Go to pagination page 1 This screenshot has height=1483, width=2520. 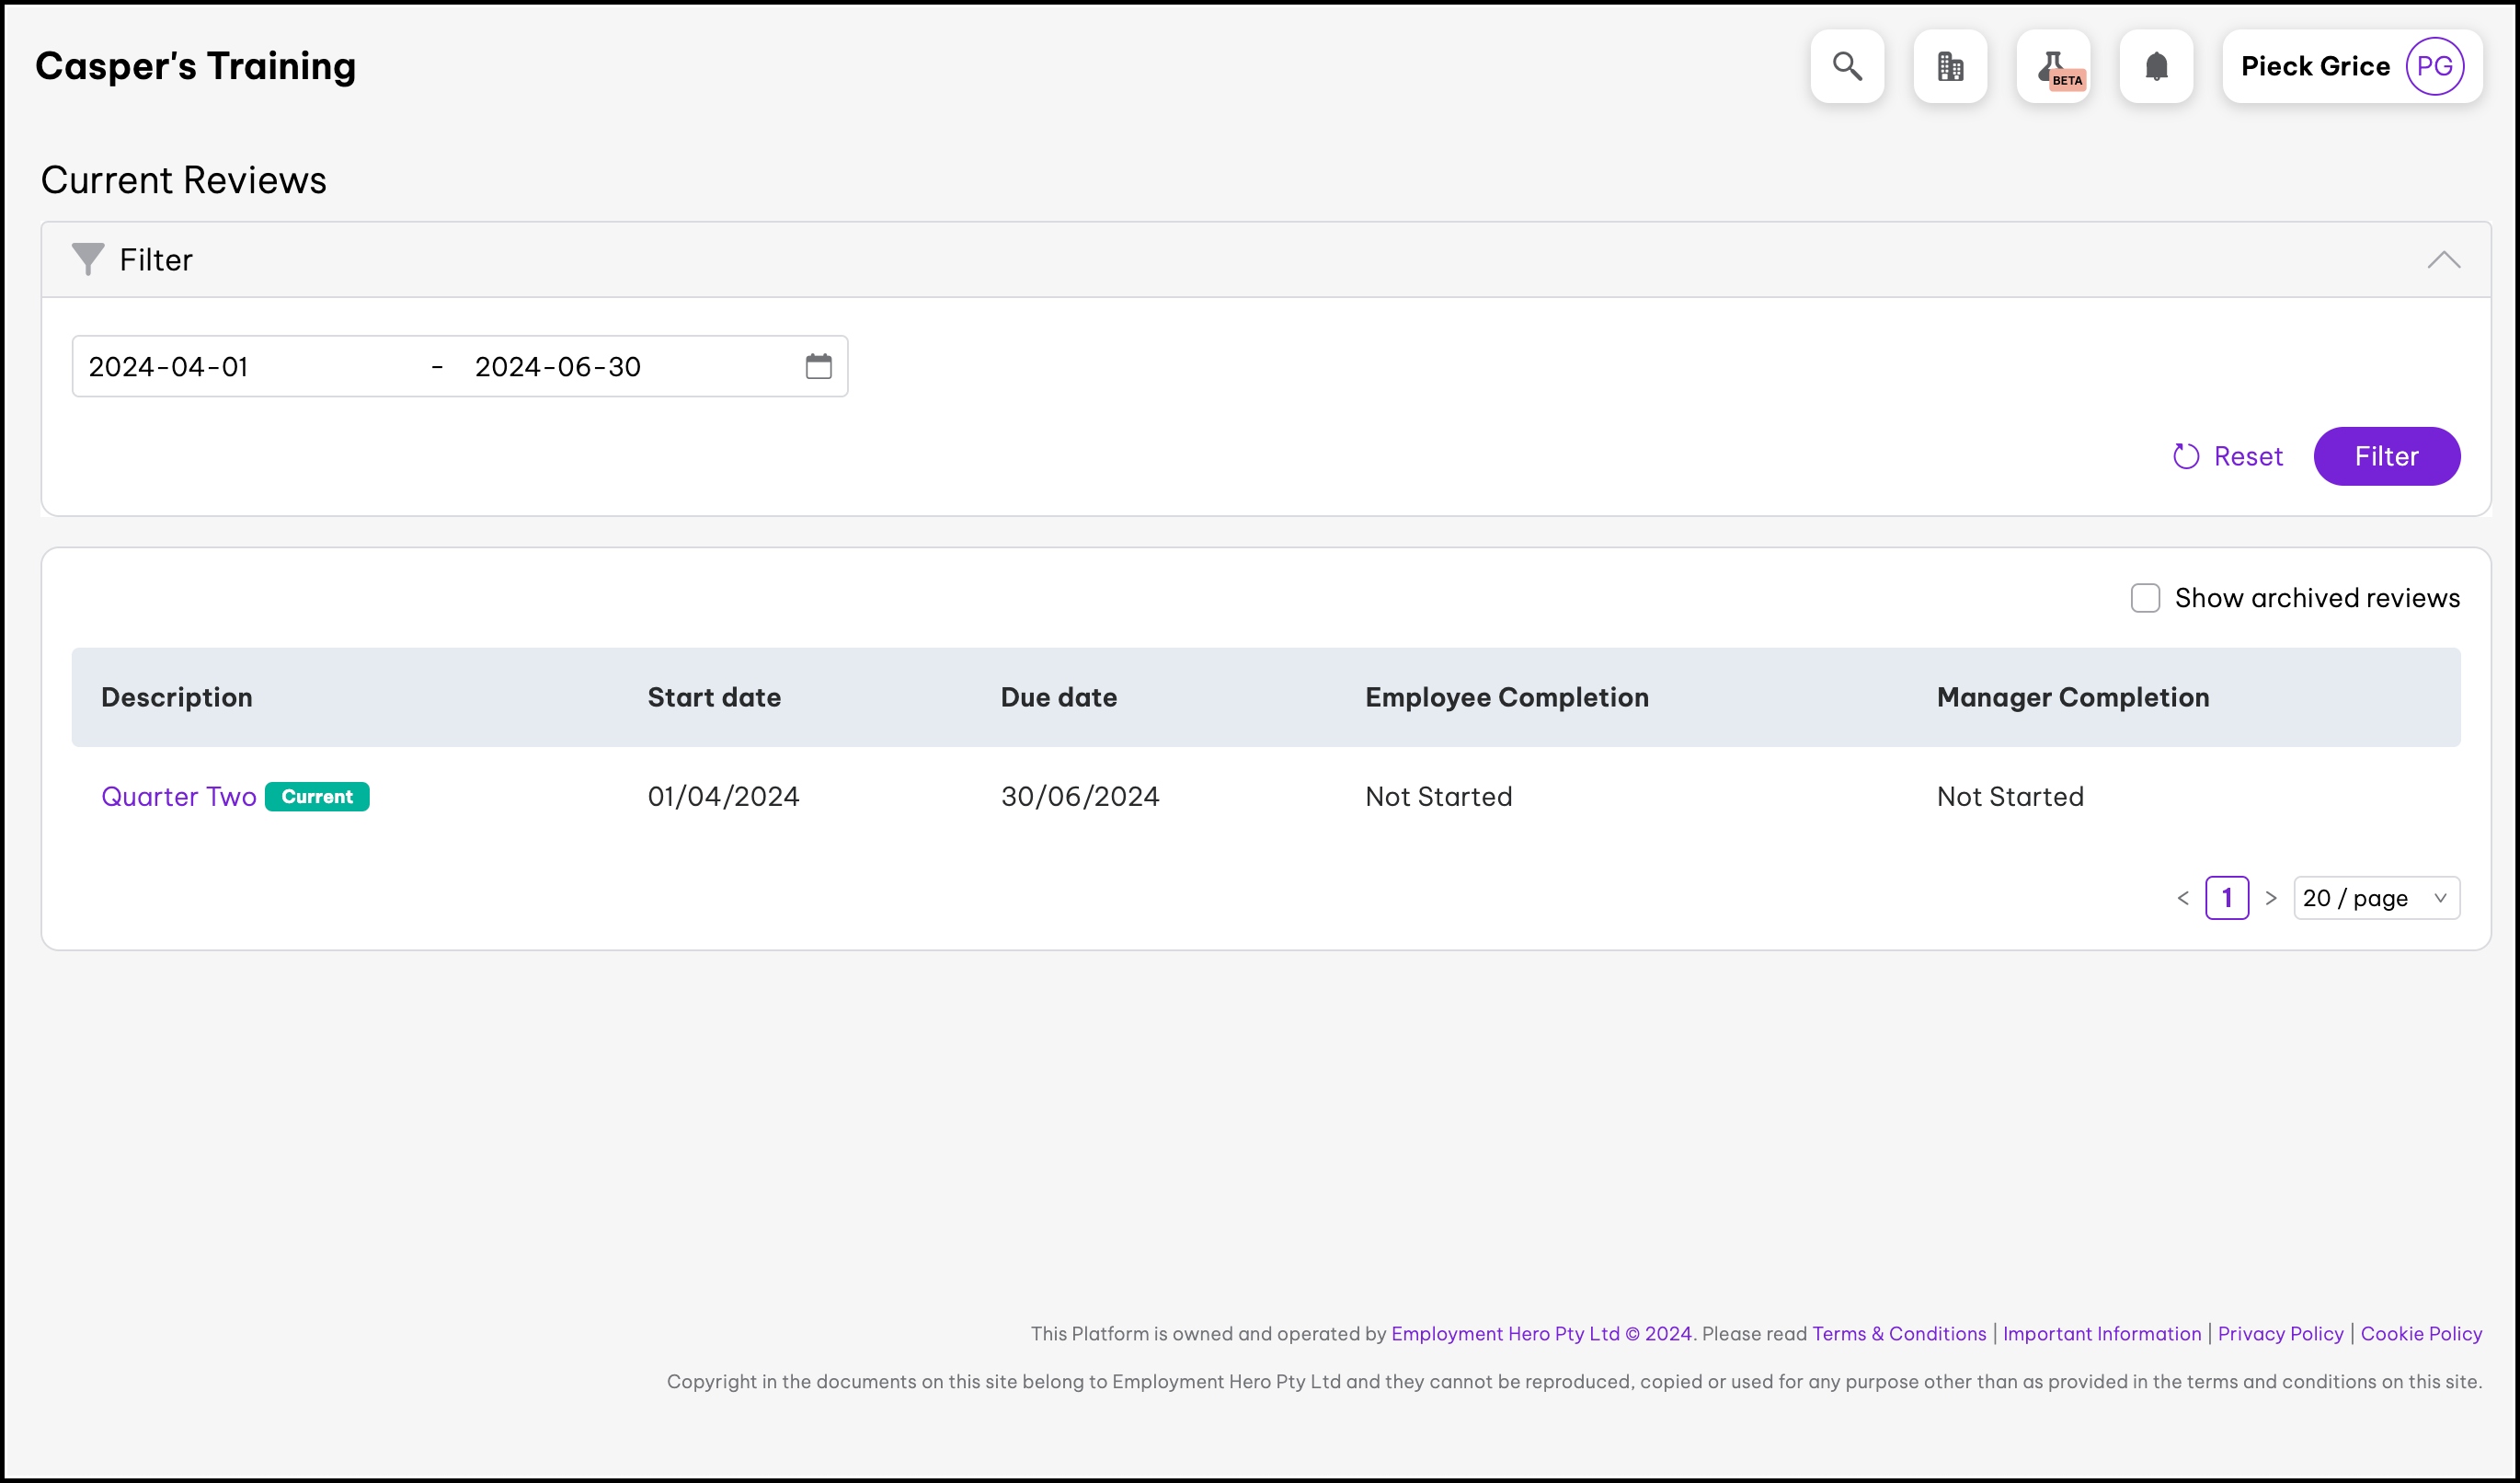tap(2226, 898)
